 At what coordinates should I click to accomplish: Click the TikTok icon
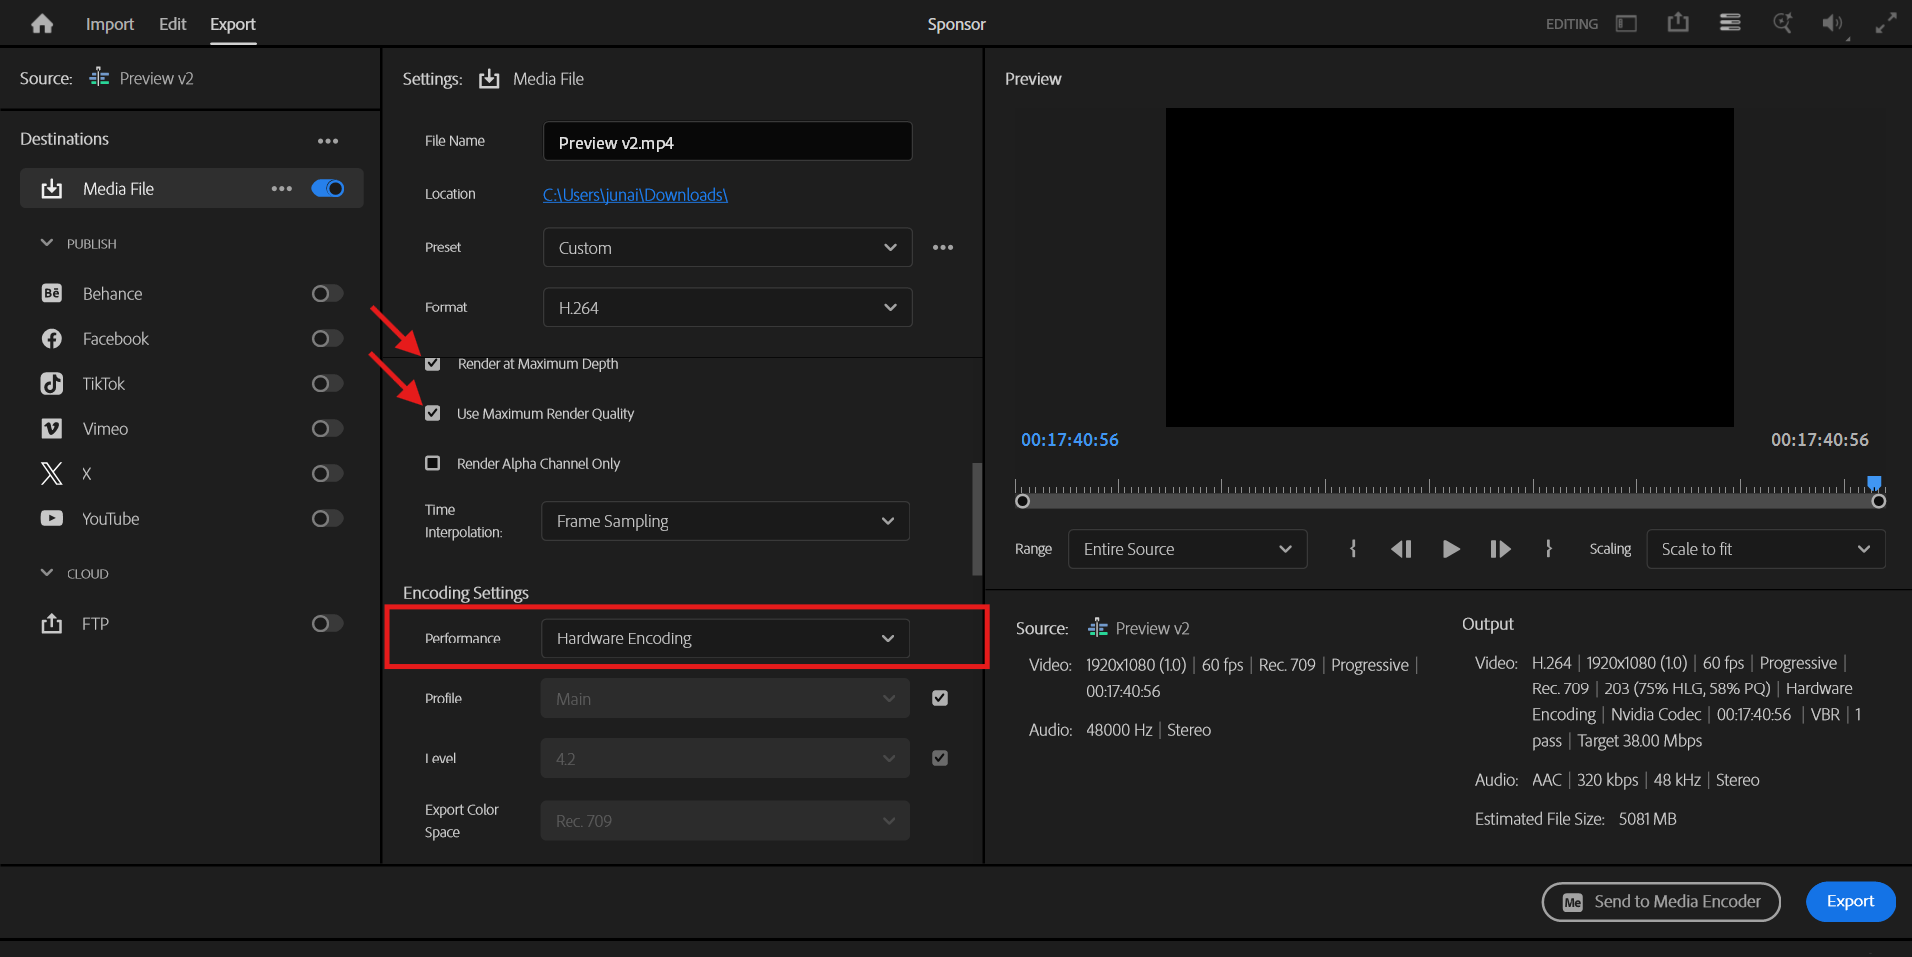[x=52, y=383]
